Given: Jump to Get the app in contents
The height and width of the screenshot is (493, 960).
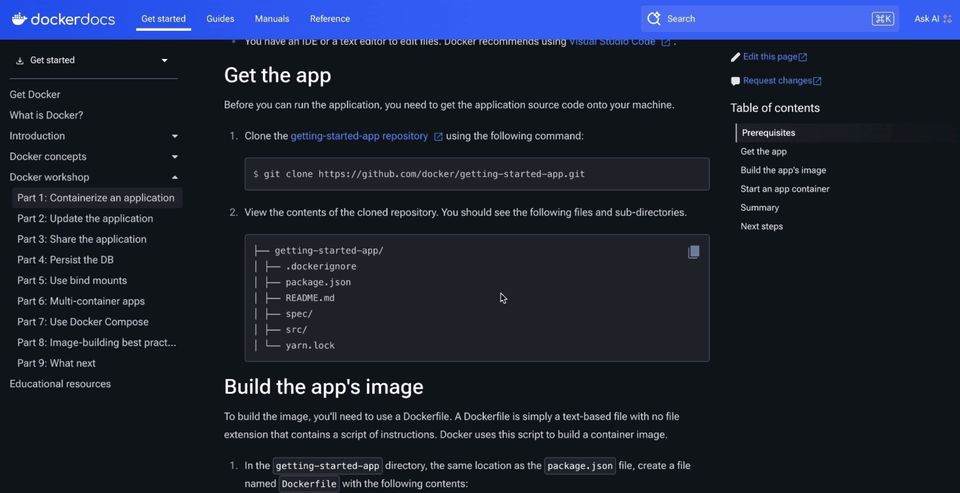Looking at the screenshot, I should [x=763, y=152].
